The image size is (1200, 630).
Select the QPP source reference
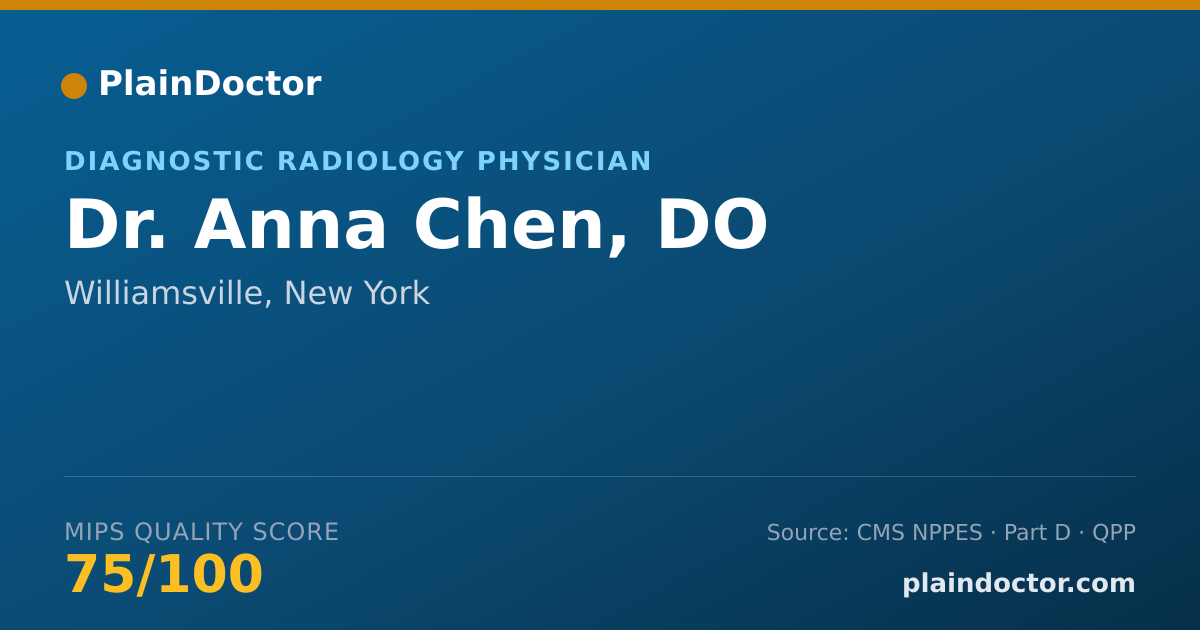[1114, 533]
